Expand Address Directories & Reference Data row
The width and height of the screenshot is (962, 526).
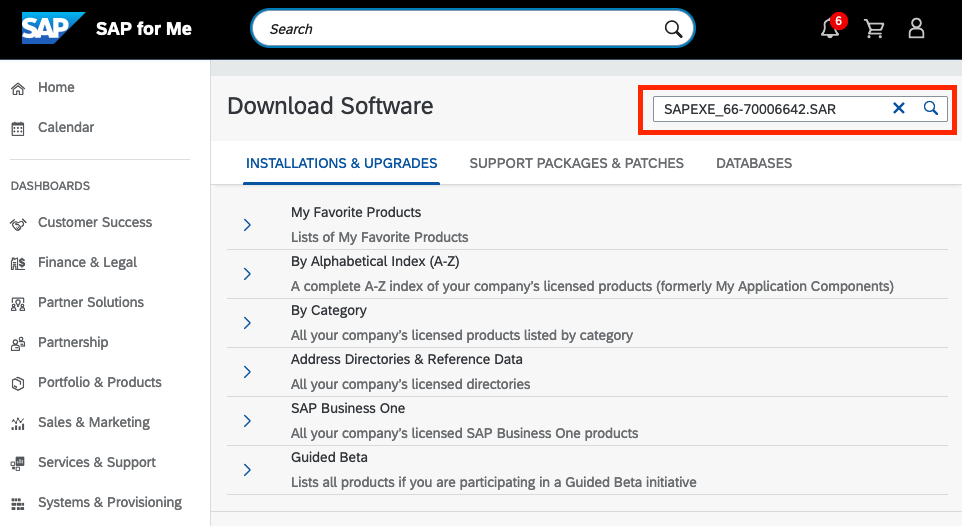coord(247,372)
